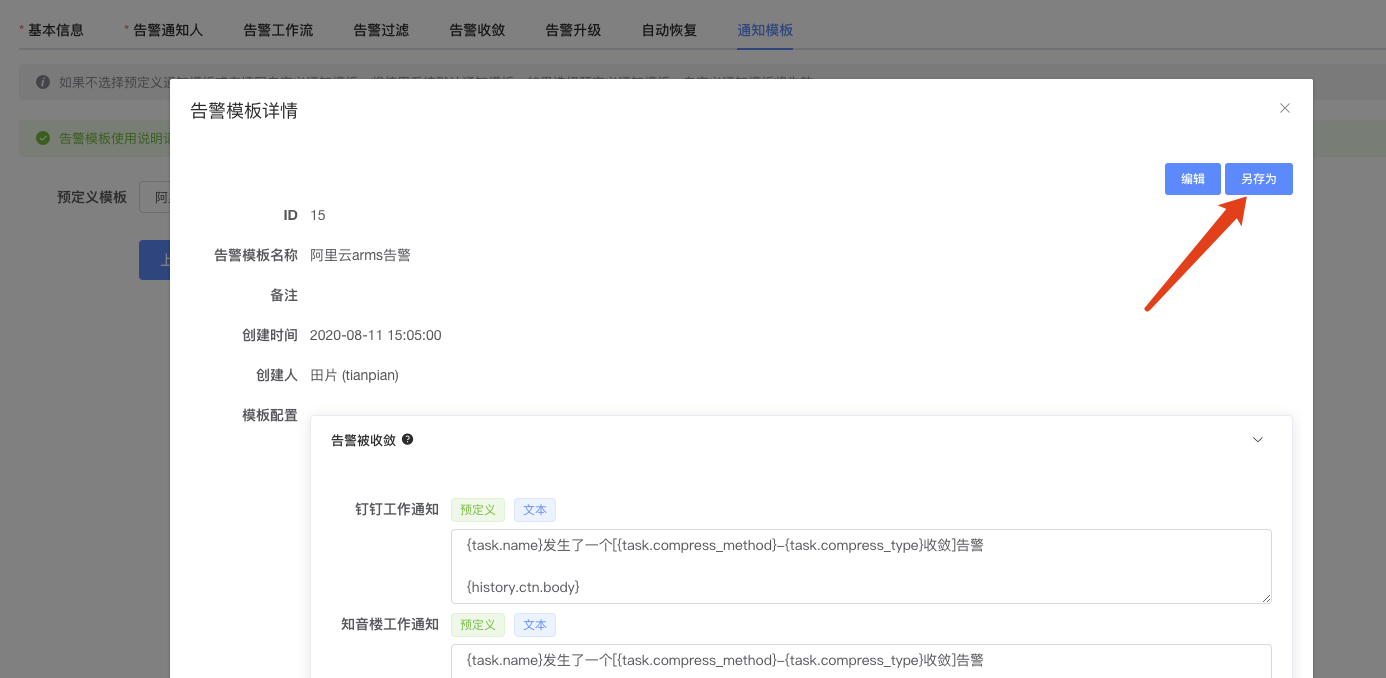Click the 钉钉工作通知 label
The image size is (1386, 678).
point(397,509)
